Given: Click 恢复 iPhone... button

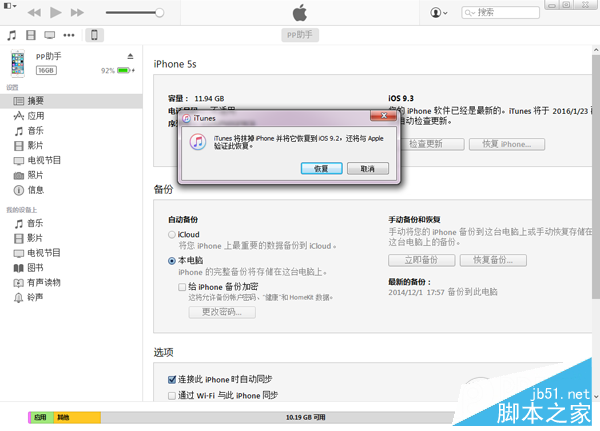Looking at the screenshot, I should click(507, 144).
